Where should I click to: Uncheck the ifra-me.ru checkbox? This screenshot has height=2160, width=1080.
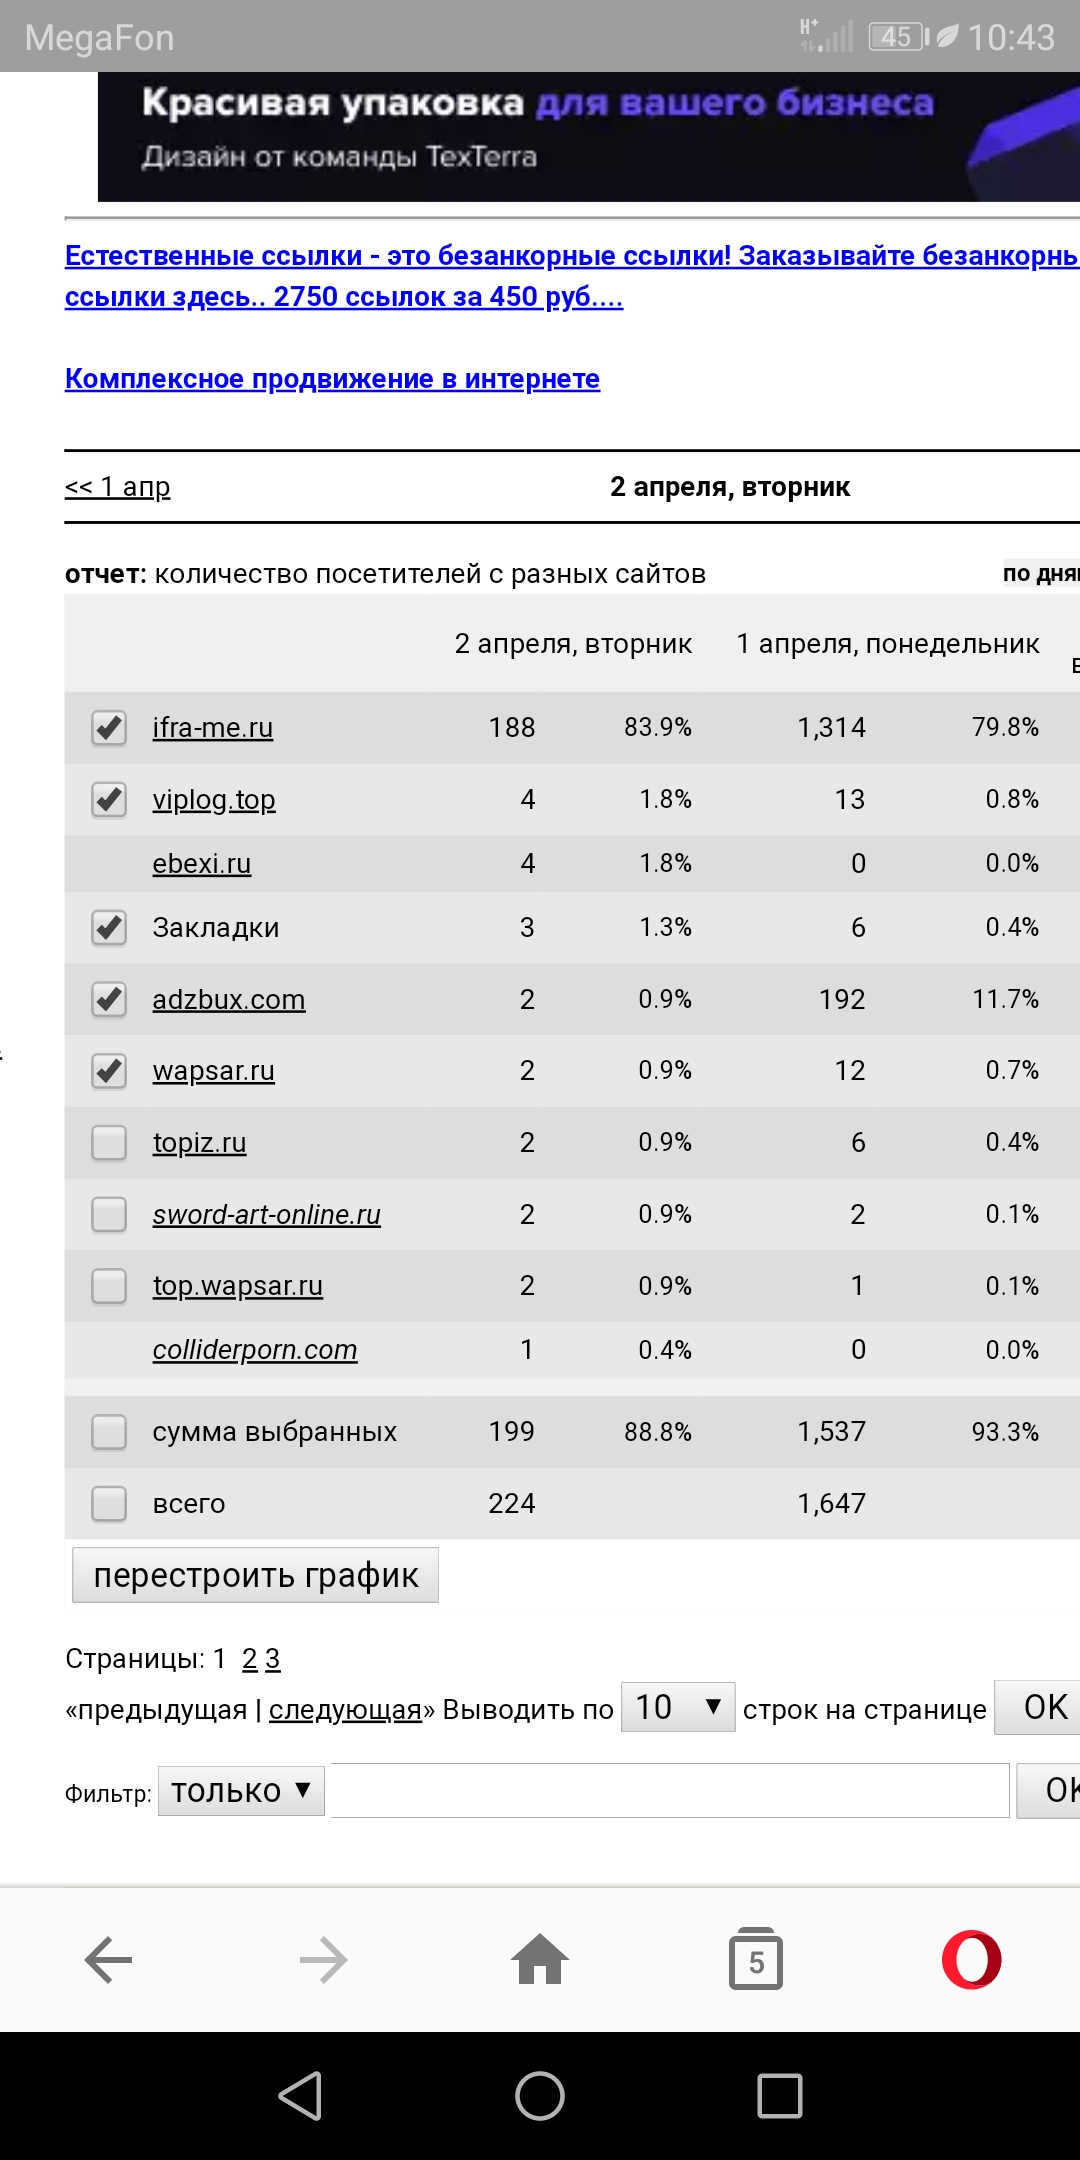click(109, 728)
